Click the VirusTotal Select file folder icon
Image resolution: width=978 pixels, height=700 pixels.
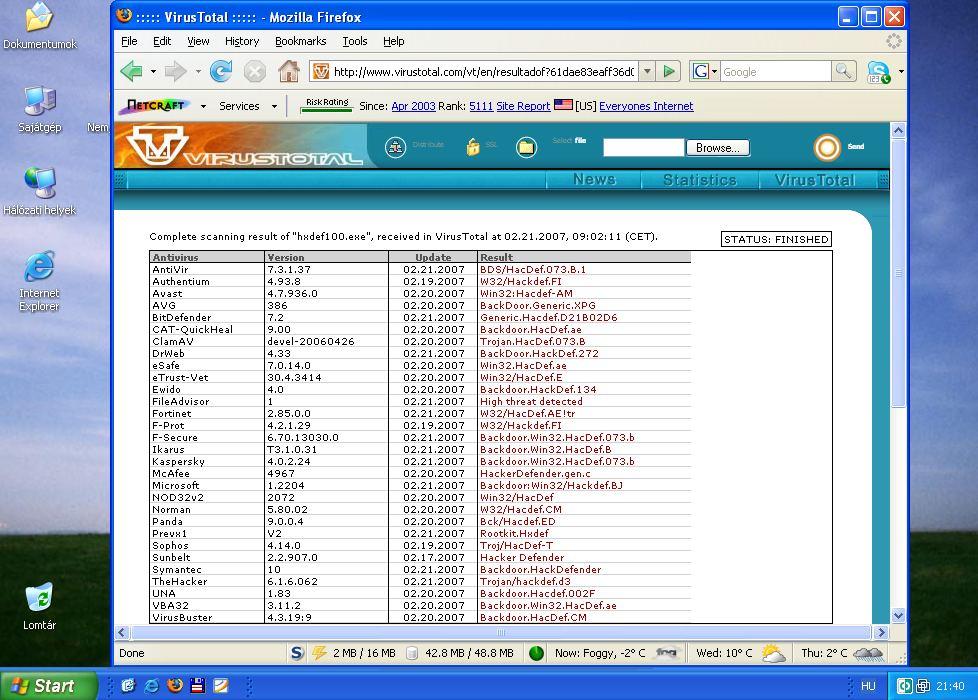[526, 147]
